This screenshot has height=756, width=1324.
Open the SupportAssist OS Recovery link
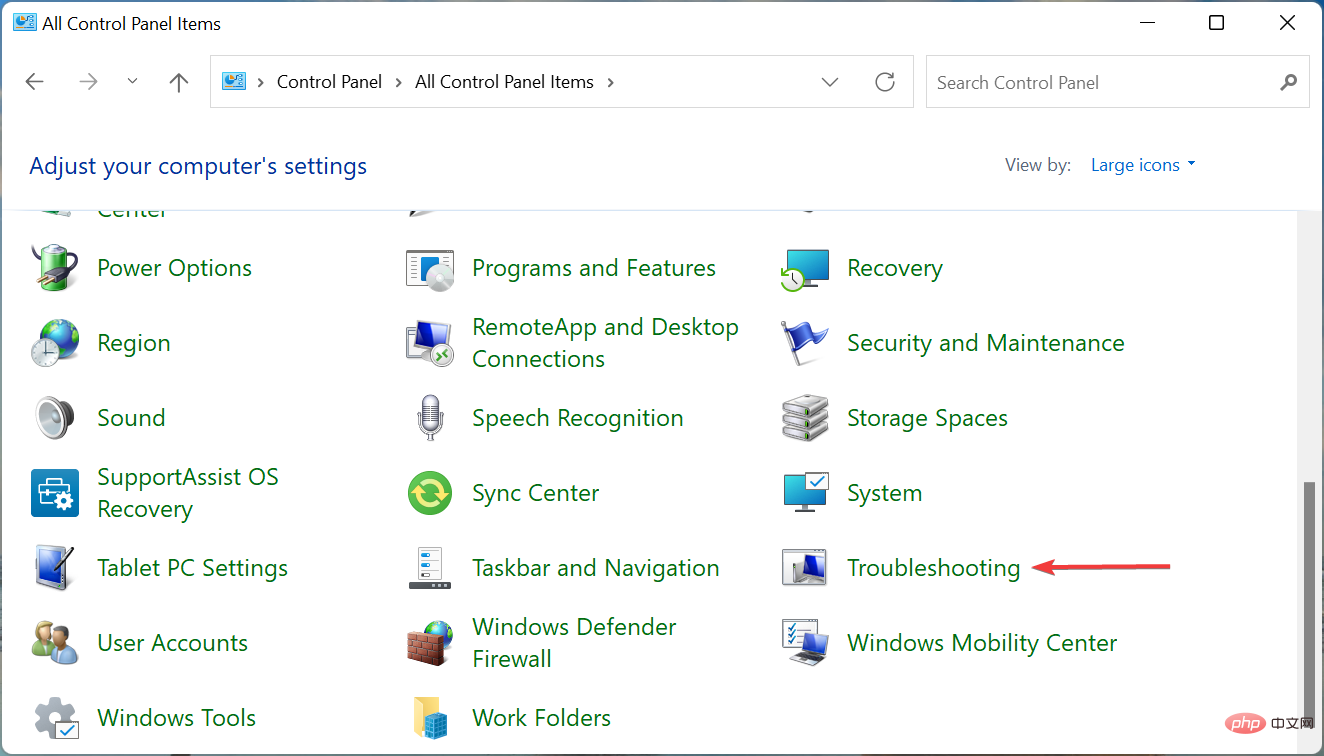(187, 493)
